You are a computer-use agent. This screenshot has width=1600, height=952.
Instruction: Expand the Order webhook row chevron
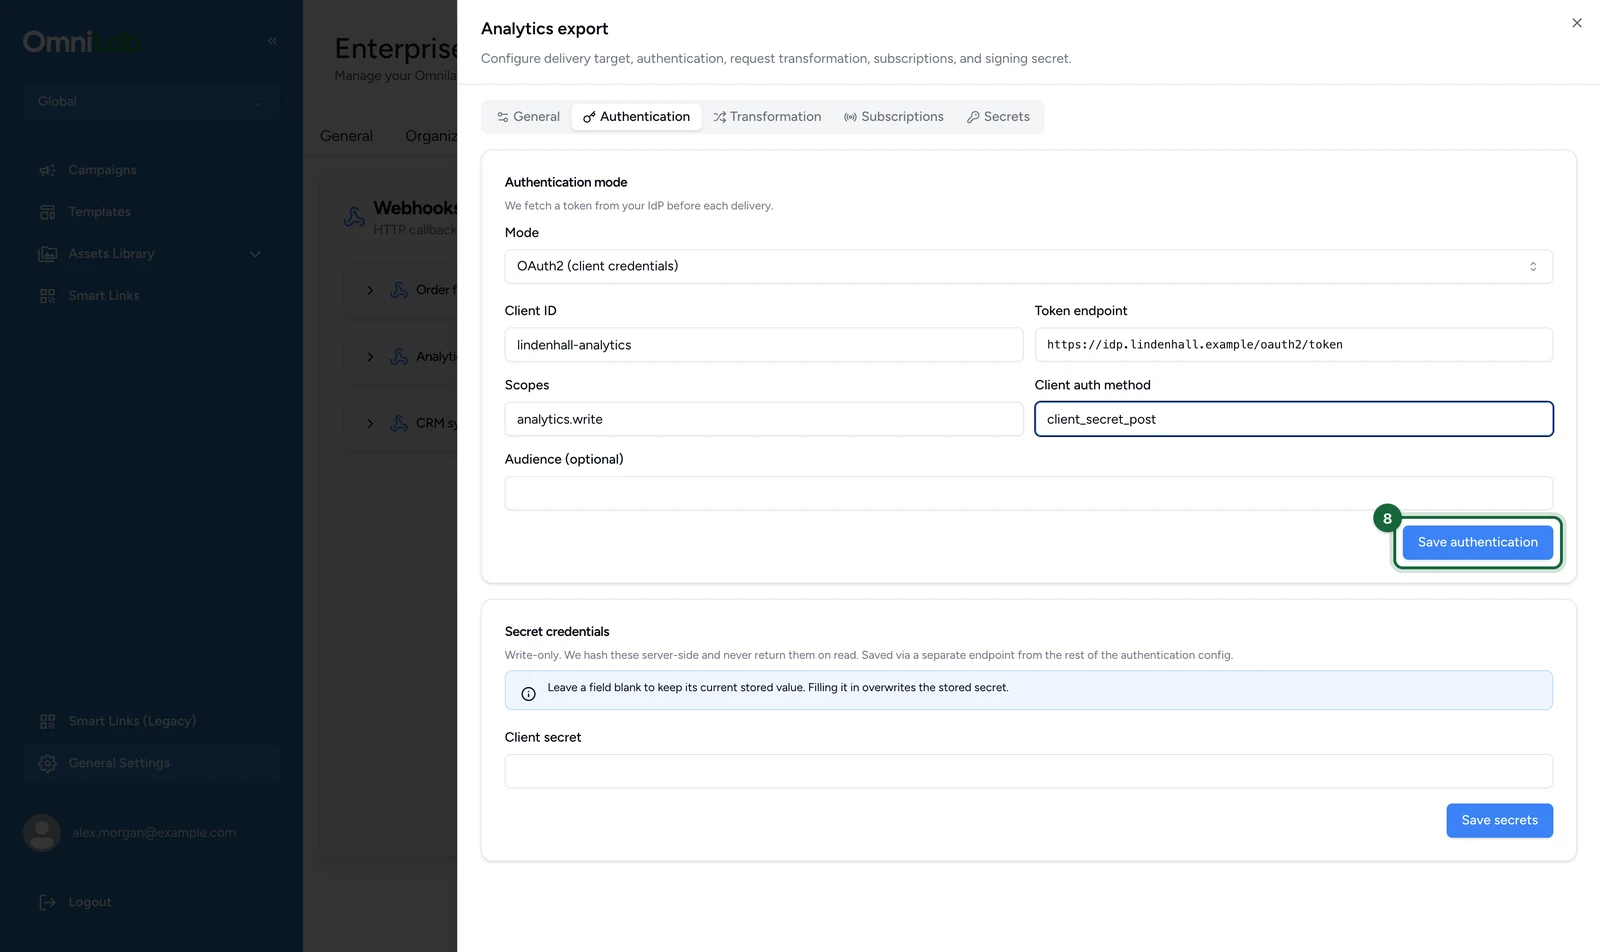tap(370, 290)
